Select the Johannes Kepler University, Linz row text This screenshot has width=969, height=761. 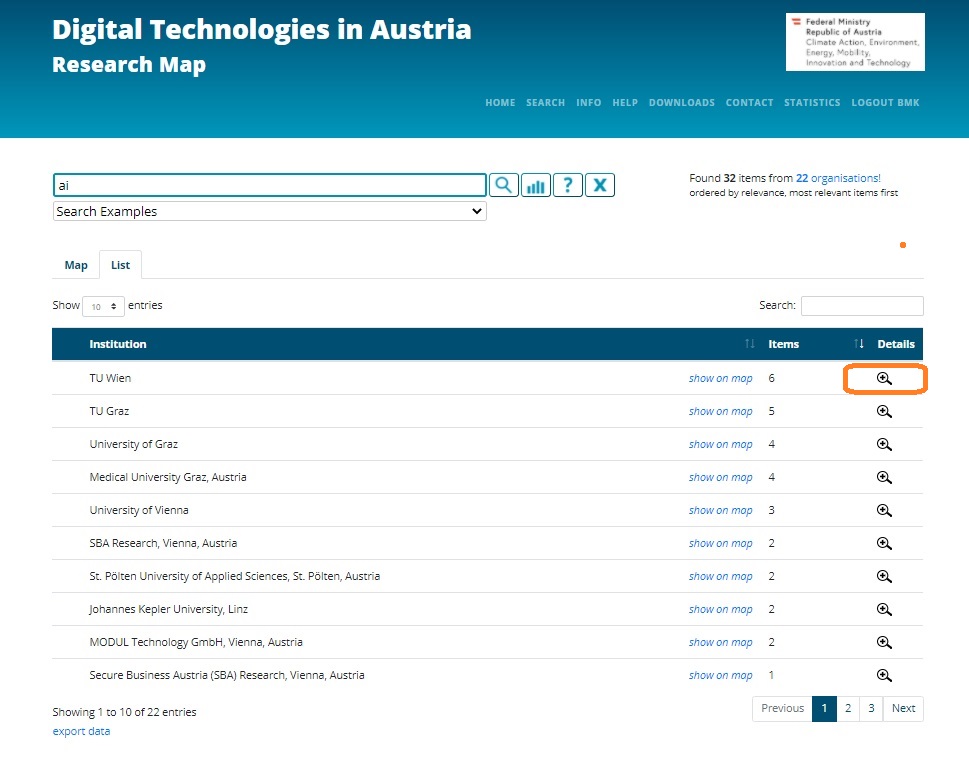click(168, 610)
